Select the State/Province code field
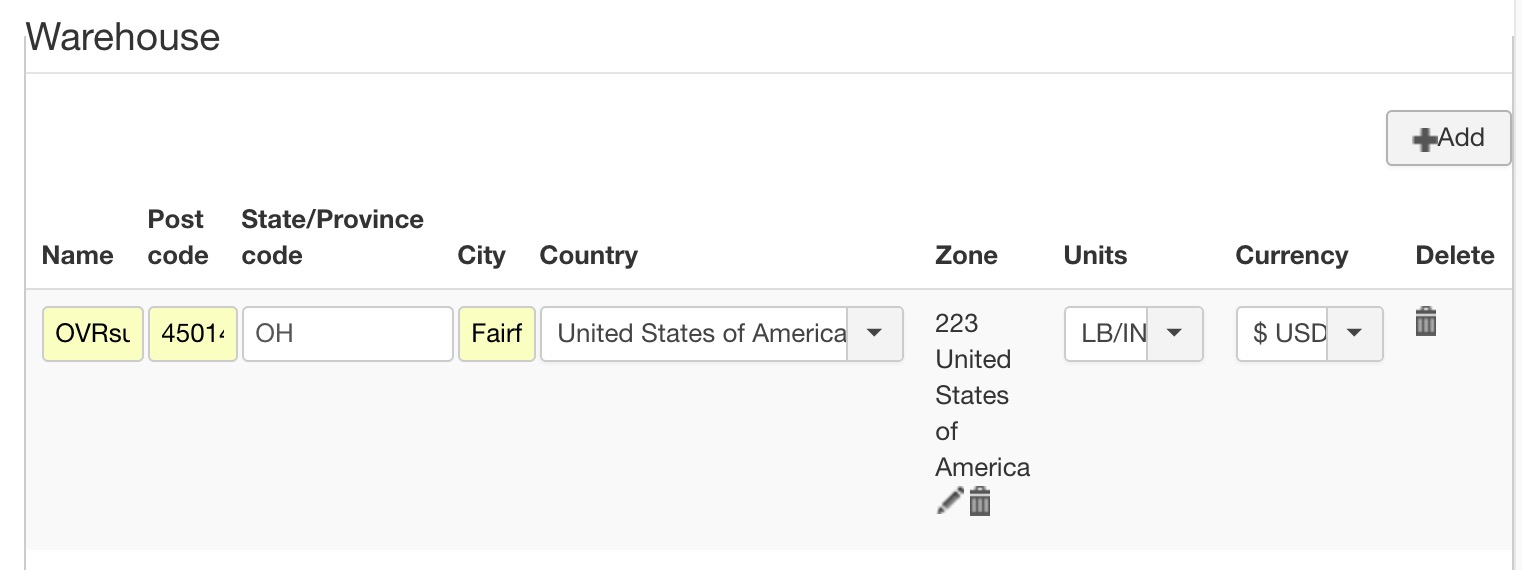This screenshot has height=570, width=1522. (347, 333)
